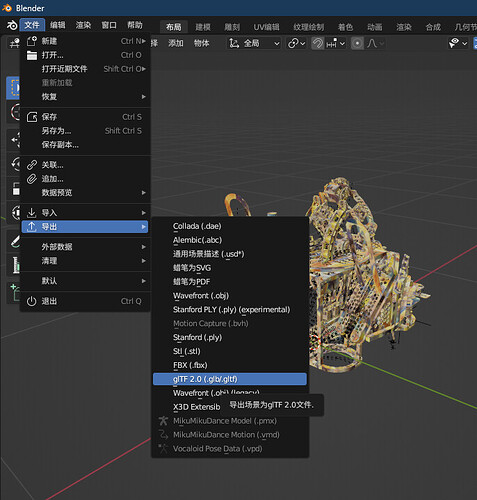Image resolution: width=477 pixels, height=500 pixels.
Task: Open the pivot point dropdown
Action: 296,43
